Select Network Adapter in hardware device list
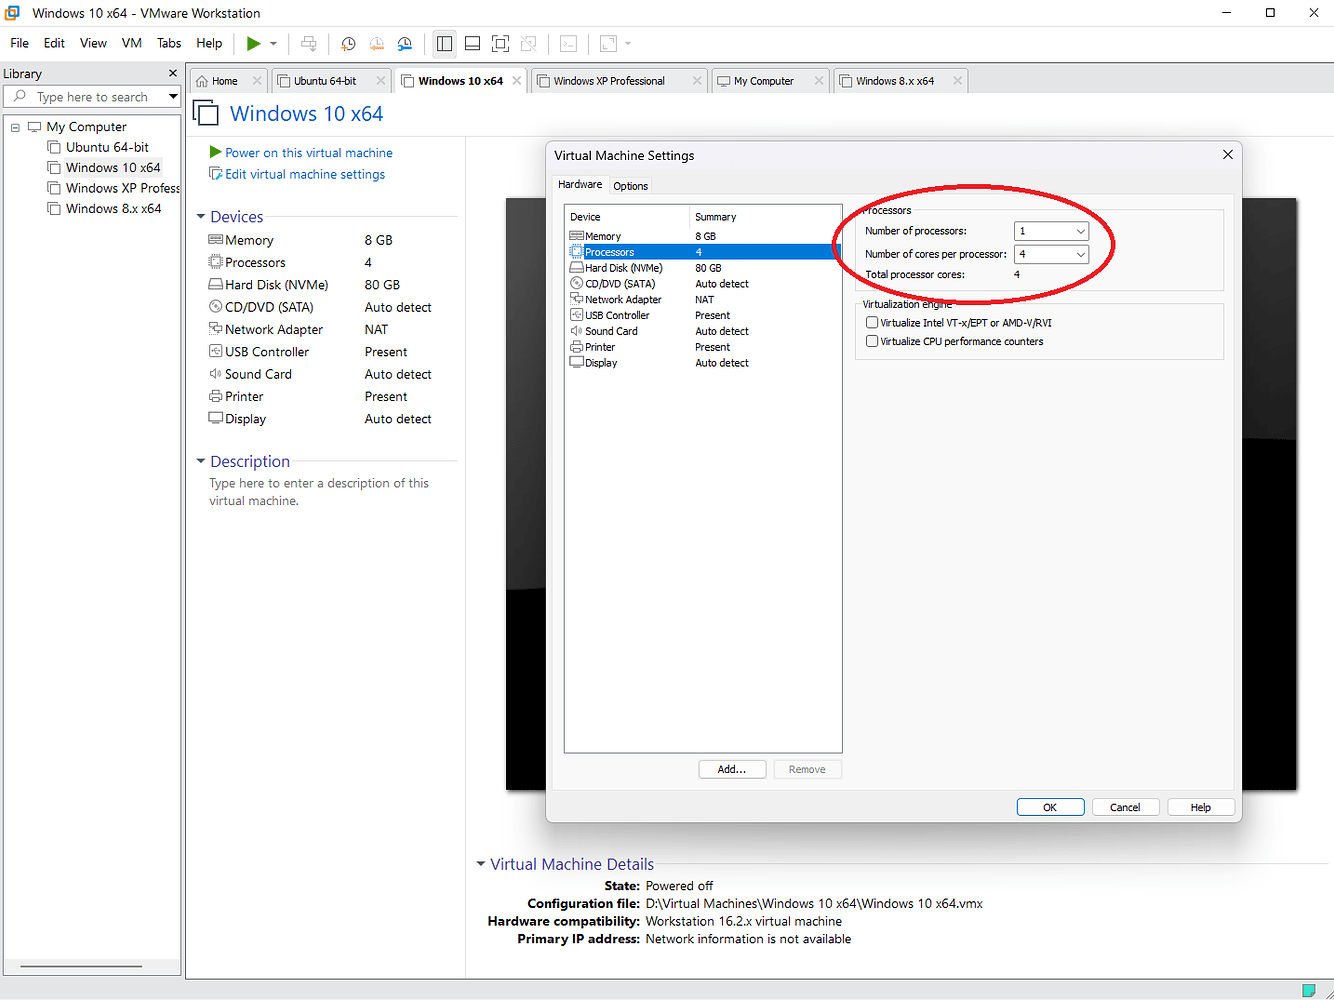The height and width of the screenshot is (1000, 1334). pyautogui.click(x=703, y=299)
